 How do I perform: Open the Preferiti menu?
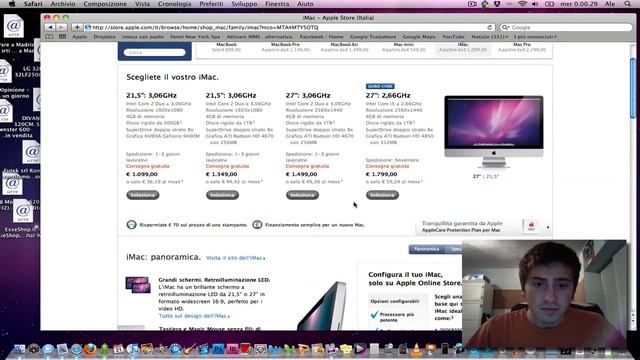[x=211, y=4]
